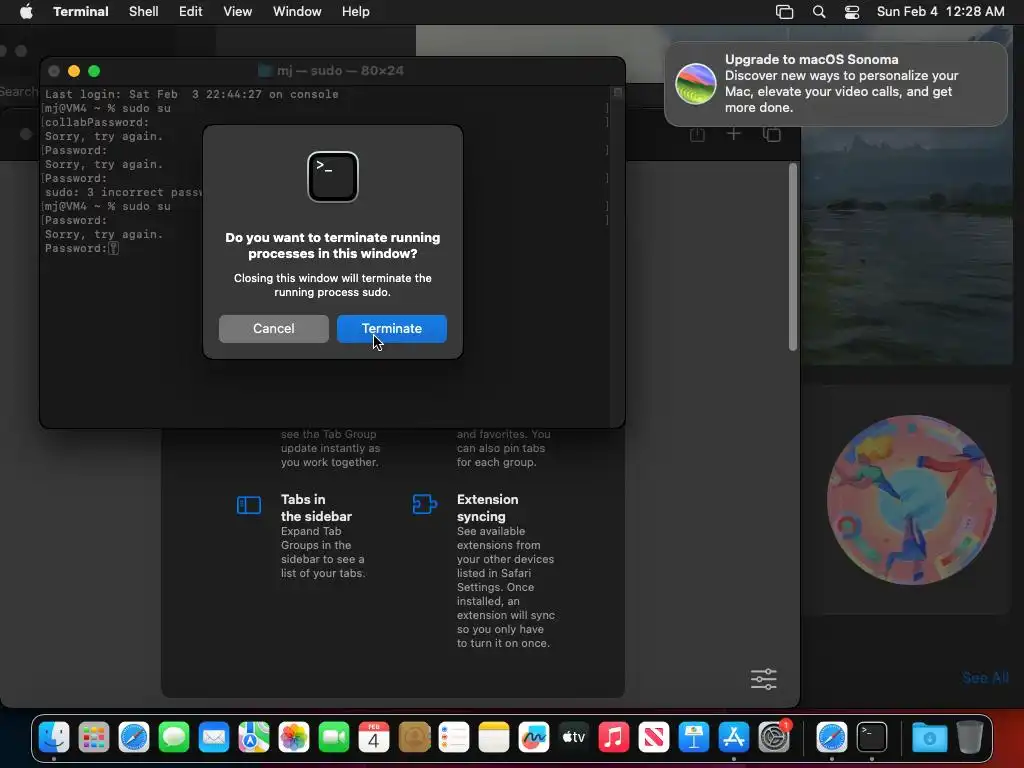Open FaceTime from the Dock
1024x768 pixels.
click(334, 738)
